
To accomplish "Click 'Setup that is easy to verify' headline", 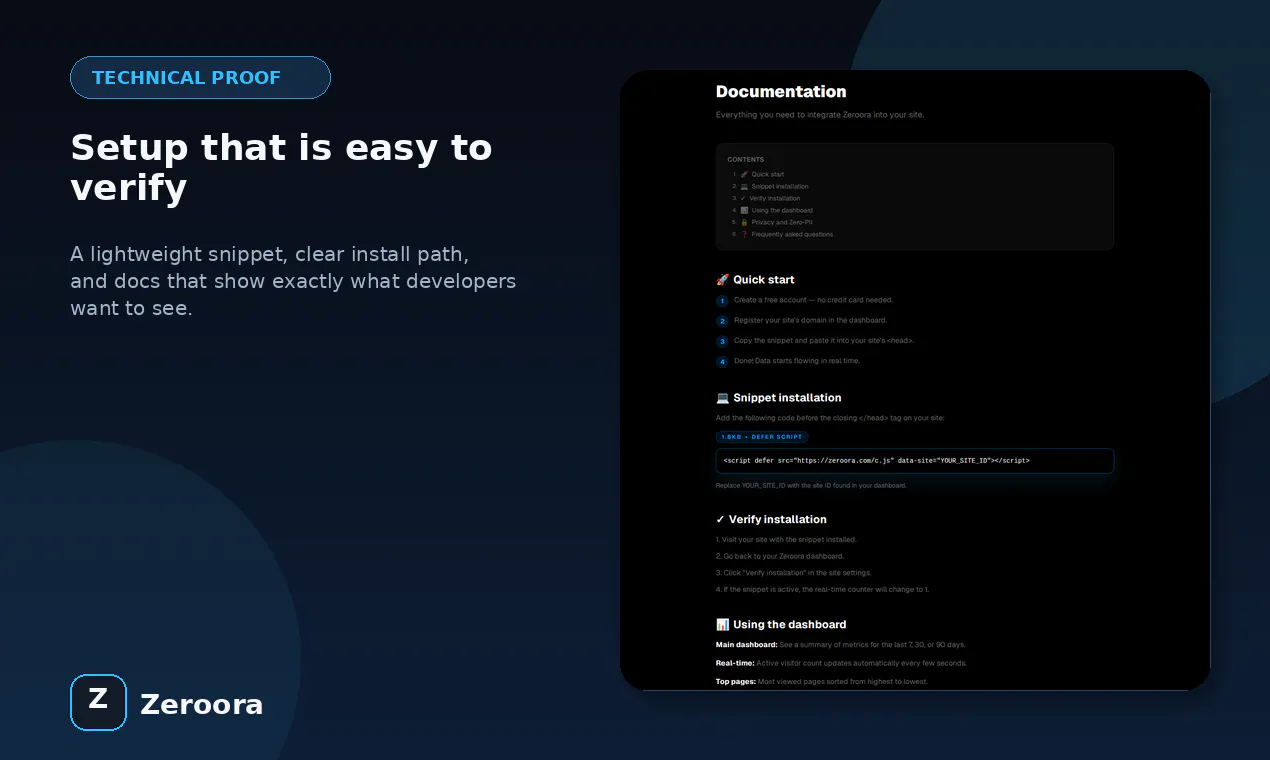I will [x=281, y=167].
